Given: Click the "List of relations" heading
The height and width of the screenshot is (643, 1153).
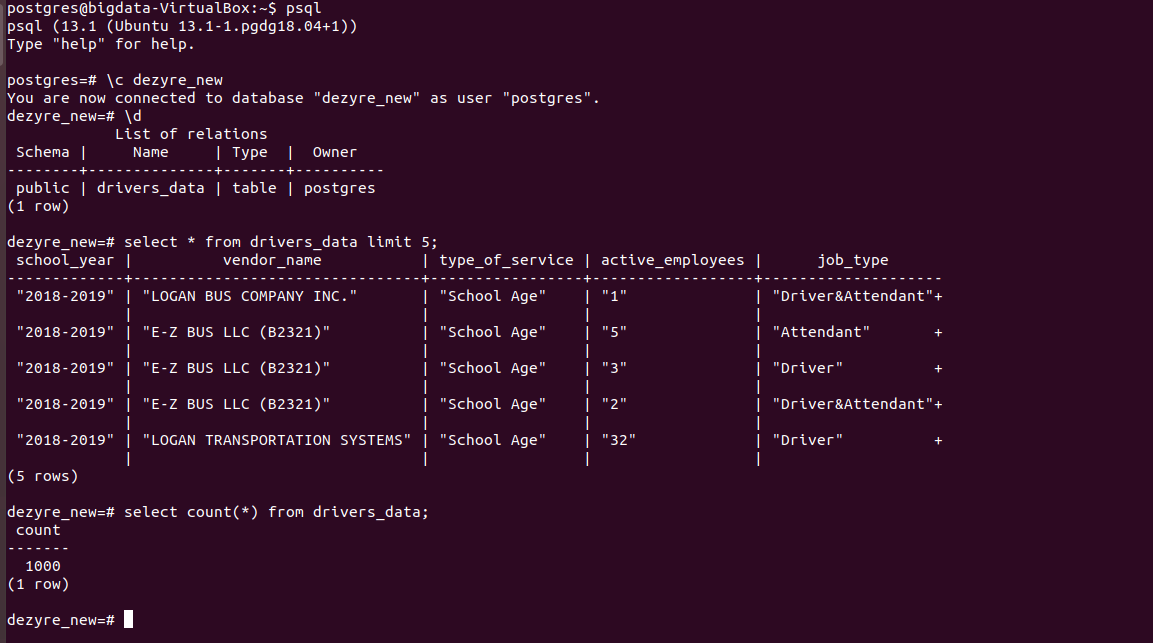Looking at the screenshot, I should tap(191, 134).
